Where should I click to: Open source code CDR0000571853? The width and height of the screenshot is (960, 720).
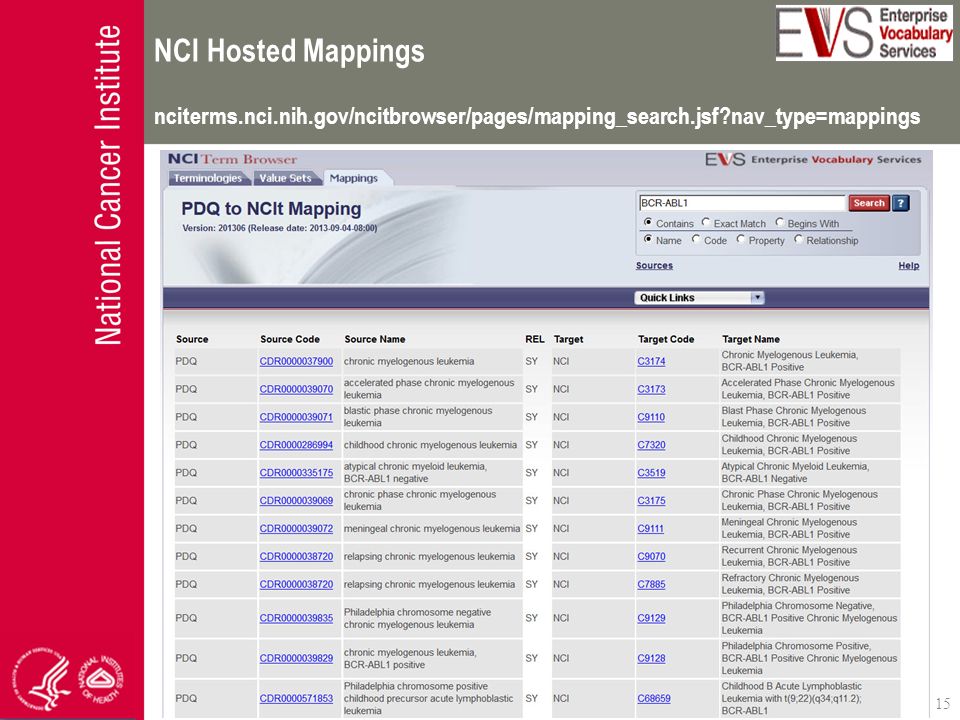[x=296, y=699]
